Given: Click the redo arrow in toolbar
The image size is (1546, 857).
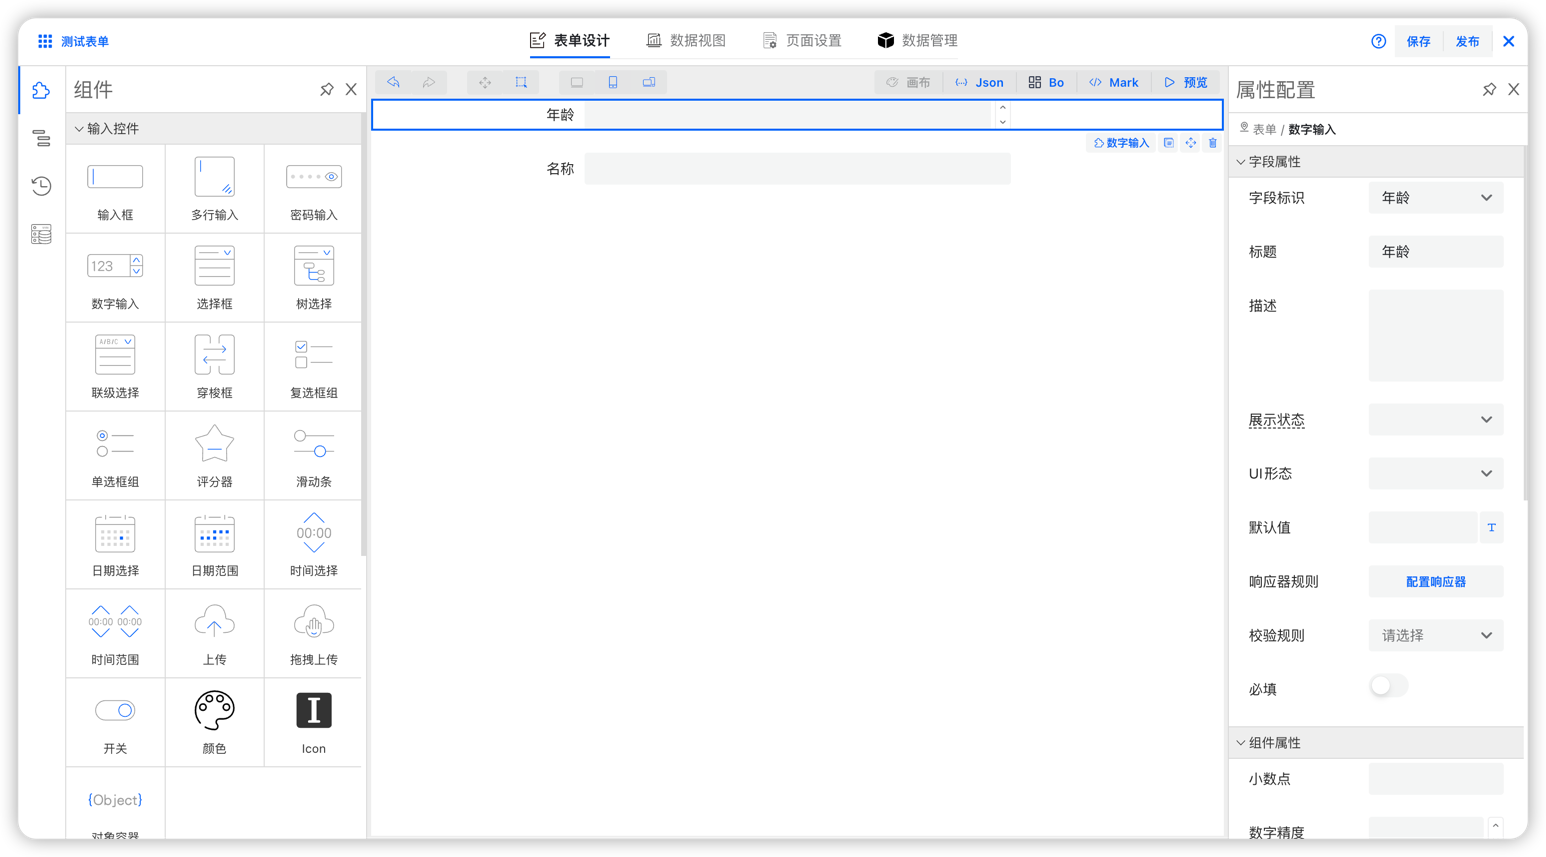Looking at the screenshot, I should (429, 82).
